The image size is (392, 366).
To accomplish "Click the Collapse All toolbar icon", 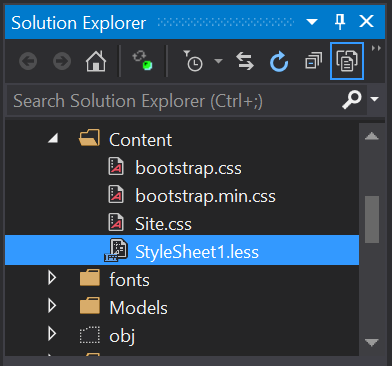I will [x=313, y=61].
